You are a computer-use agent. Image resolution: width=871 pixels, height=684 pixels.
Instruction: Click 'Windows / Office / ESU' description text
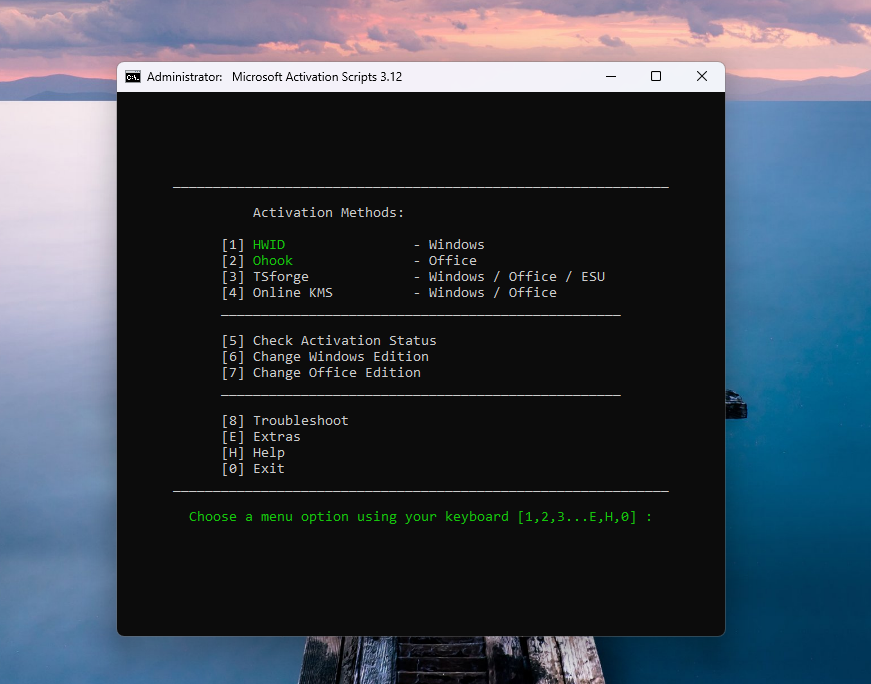click(517, 277)
